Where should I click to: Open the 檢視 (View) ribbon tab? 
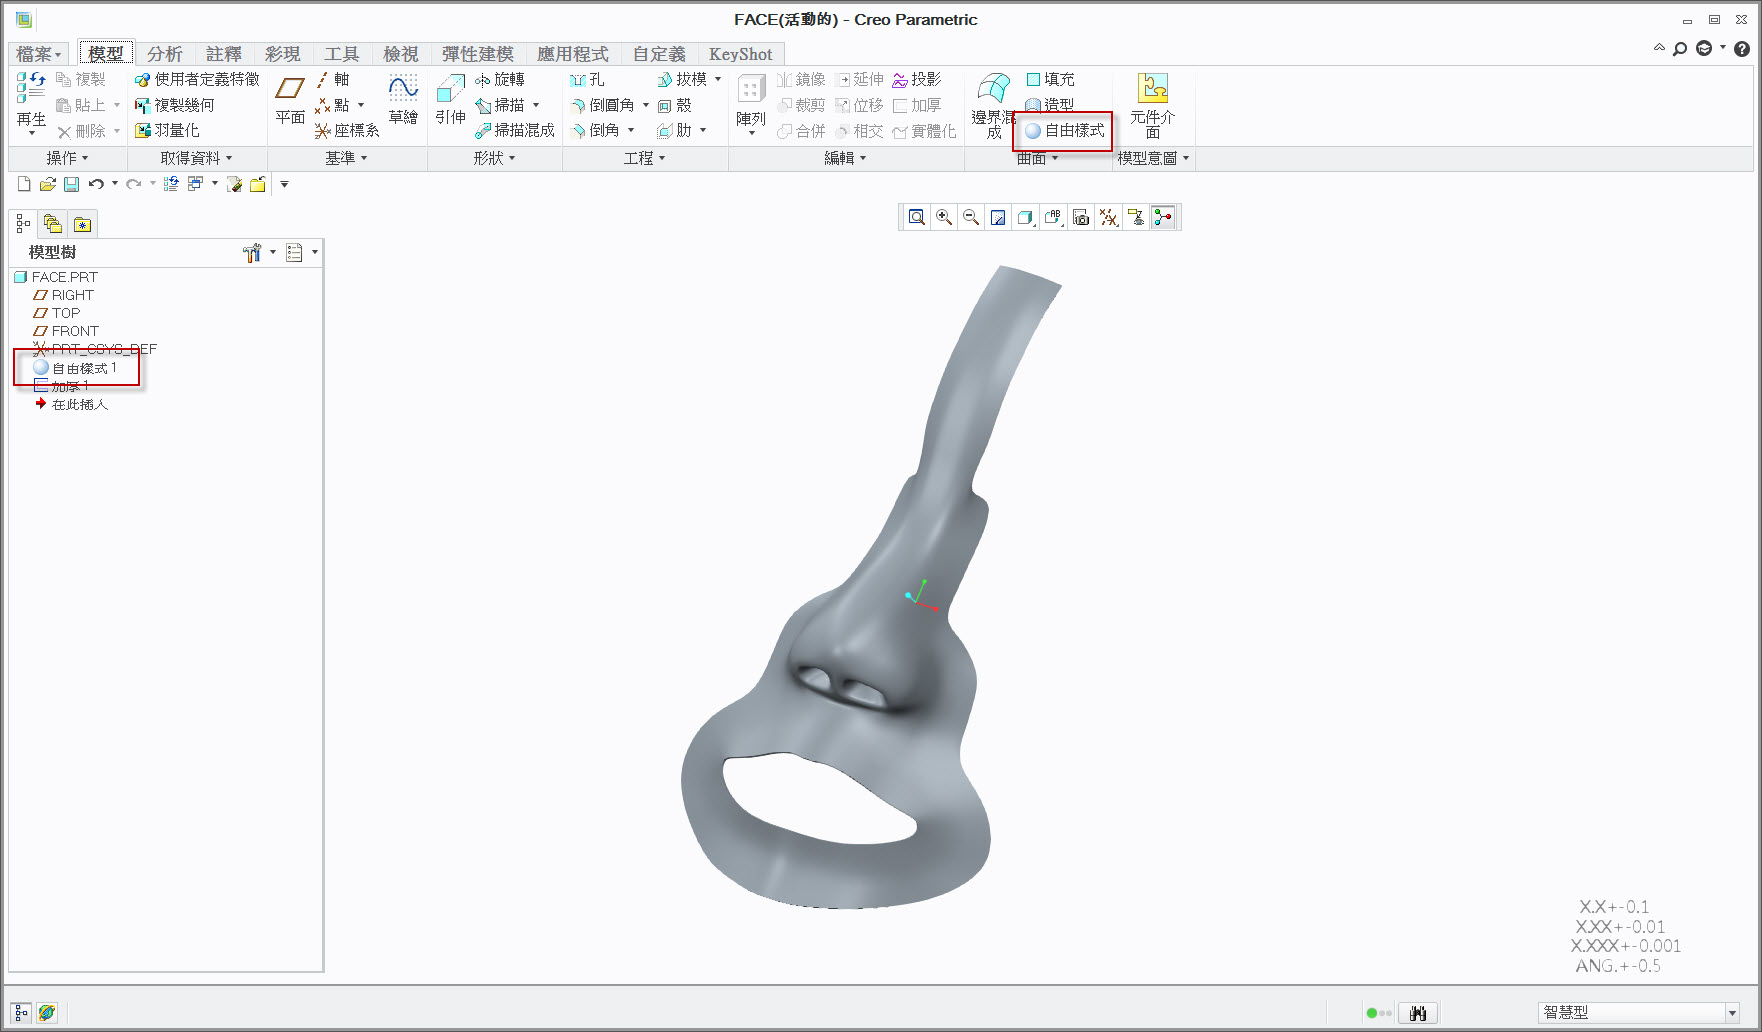pyautogui.click(x=400, y=54)
